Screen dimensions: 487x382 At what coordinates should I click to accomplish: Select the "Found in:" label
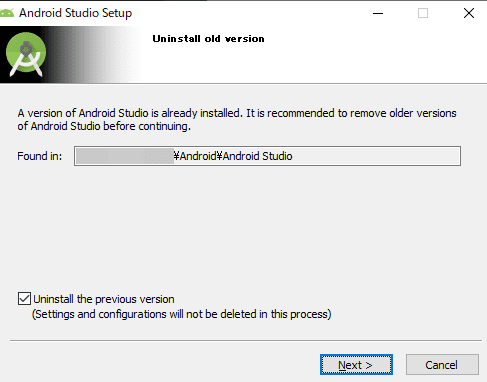pos(40,156)
